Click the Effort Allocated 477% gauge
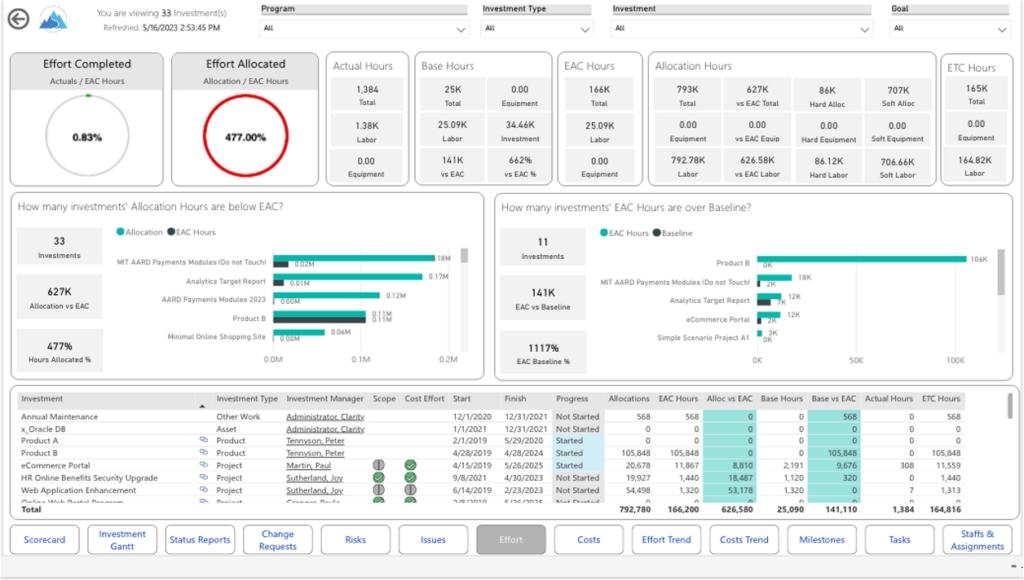Image resolution: width=1024 pixels, height=580 pixels. tap(245, 135)
